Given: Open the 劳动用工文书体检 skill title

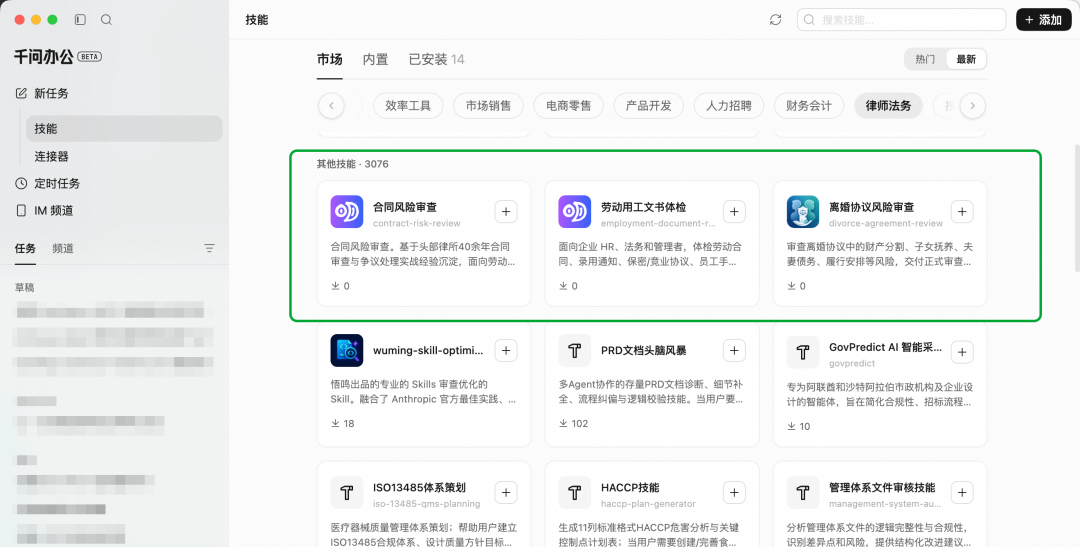Looking at the screenshot, I should 643,207.
